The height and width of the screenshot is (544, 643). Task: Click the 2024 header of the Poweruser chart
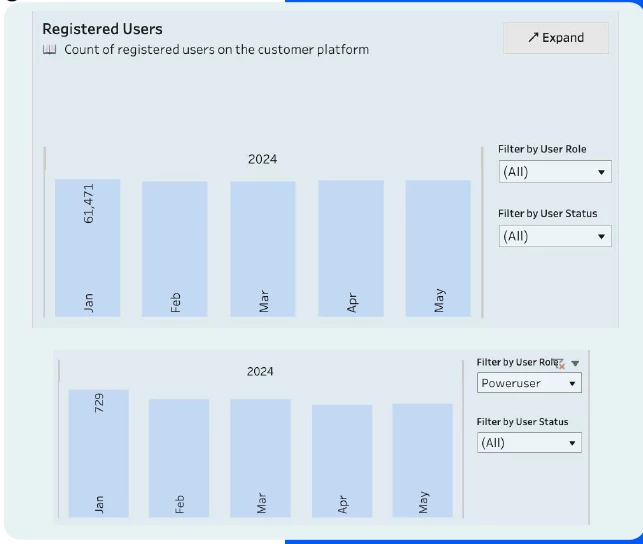point(260,372)
